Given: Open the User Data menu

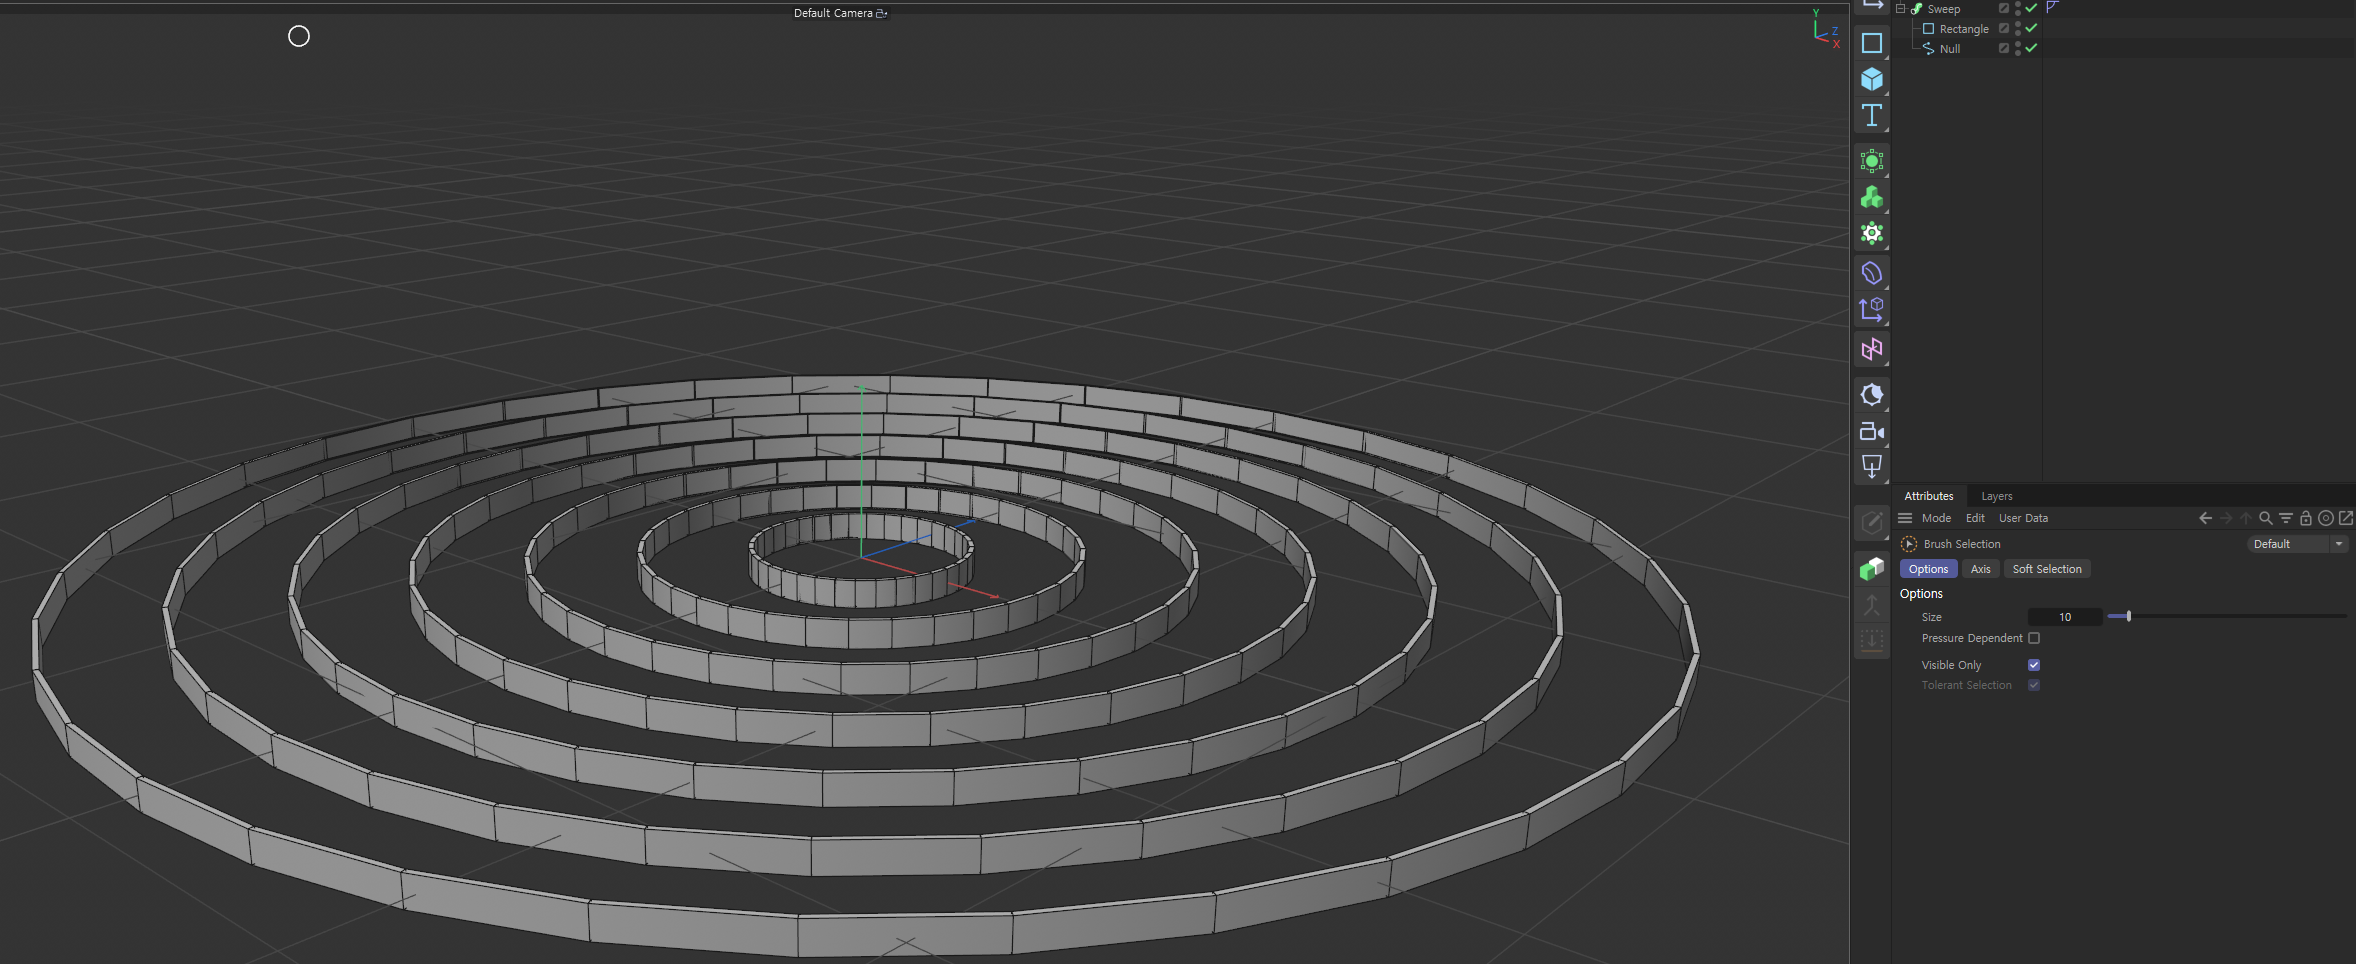Looking at the screenshot, I should click(x=2023, y=518).
